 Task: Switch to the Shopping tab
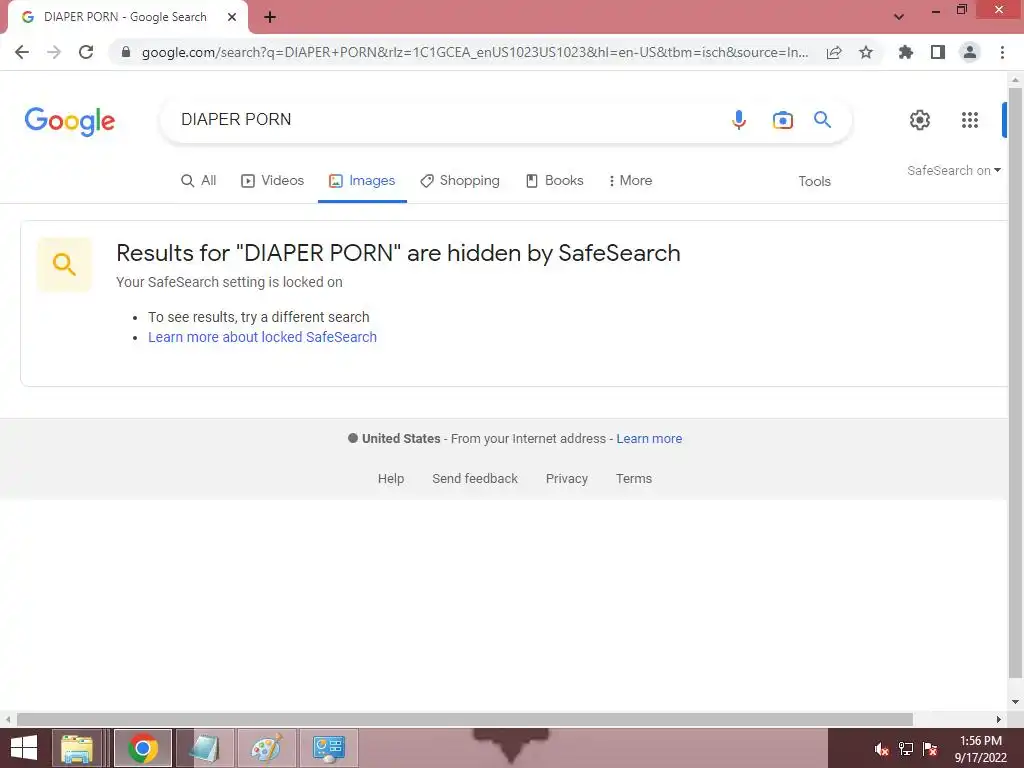[x=460, y=180]
